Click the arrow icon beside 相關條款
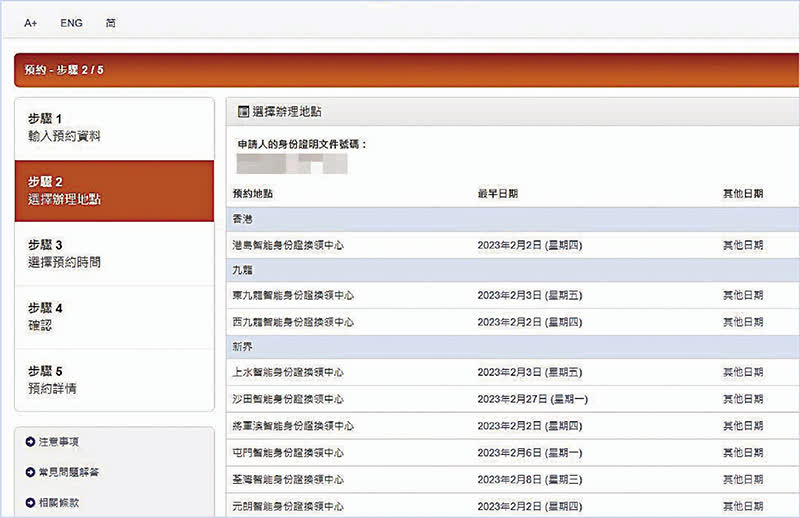This screenshot has height=518, width=800. pyautogui.click(x=29, y=502)
